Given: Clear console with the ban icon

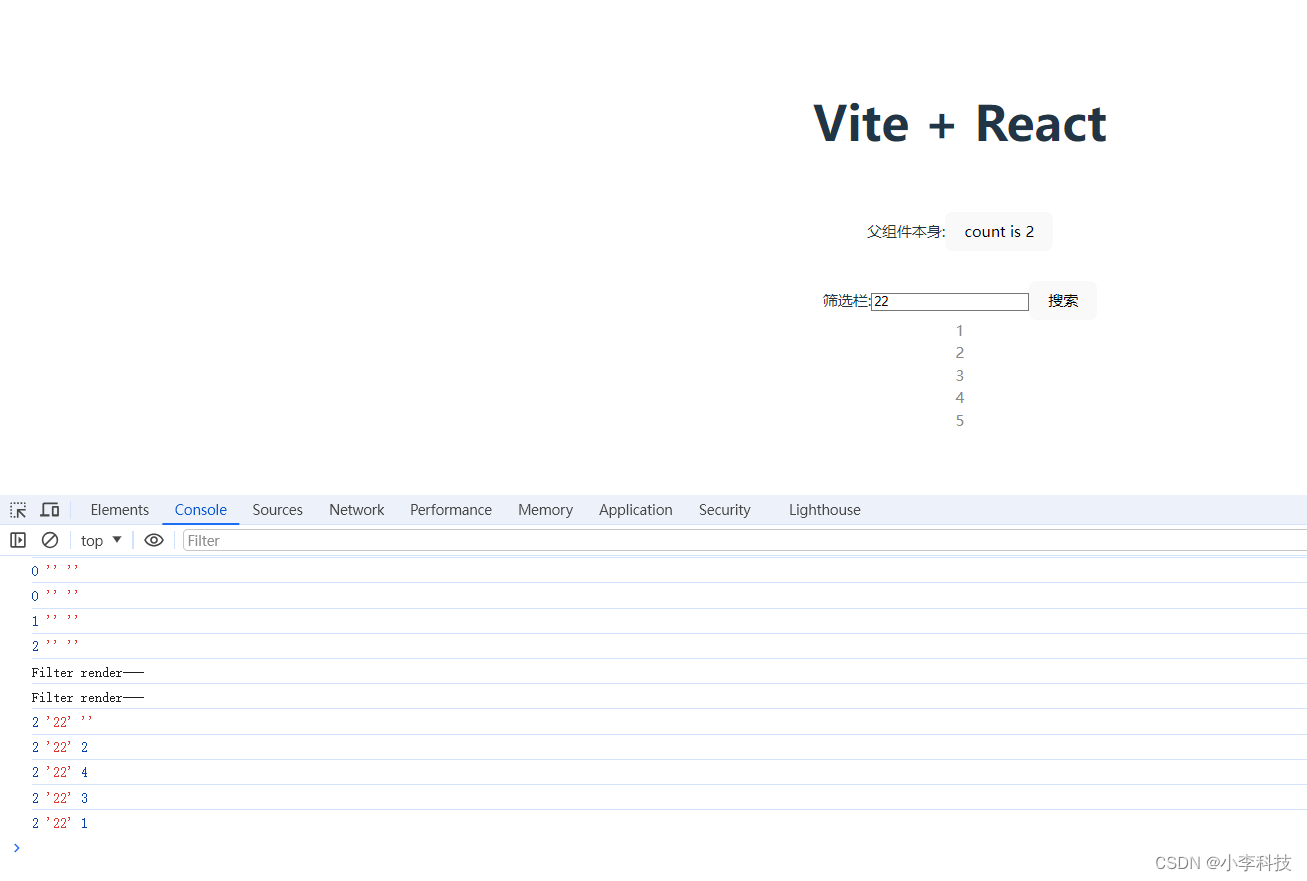Looking at the screenshot, I should point(50,540).
